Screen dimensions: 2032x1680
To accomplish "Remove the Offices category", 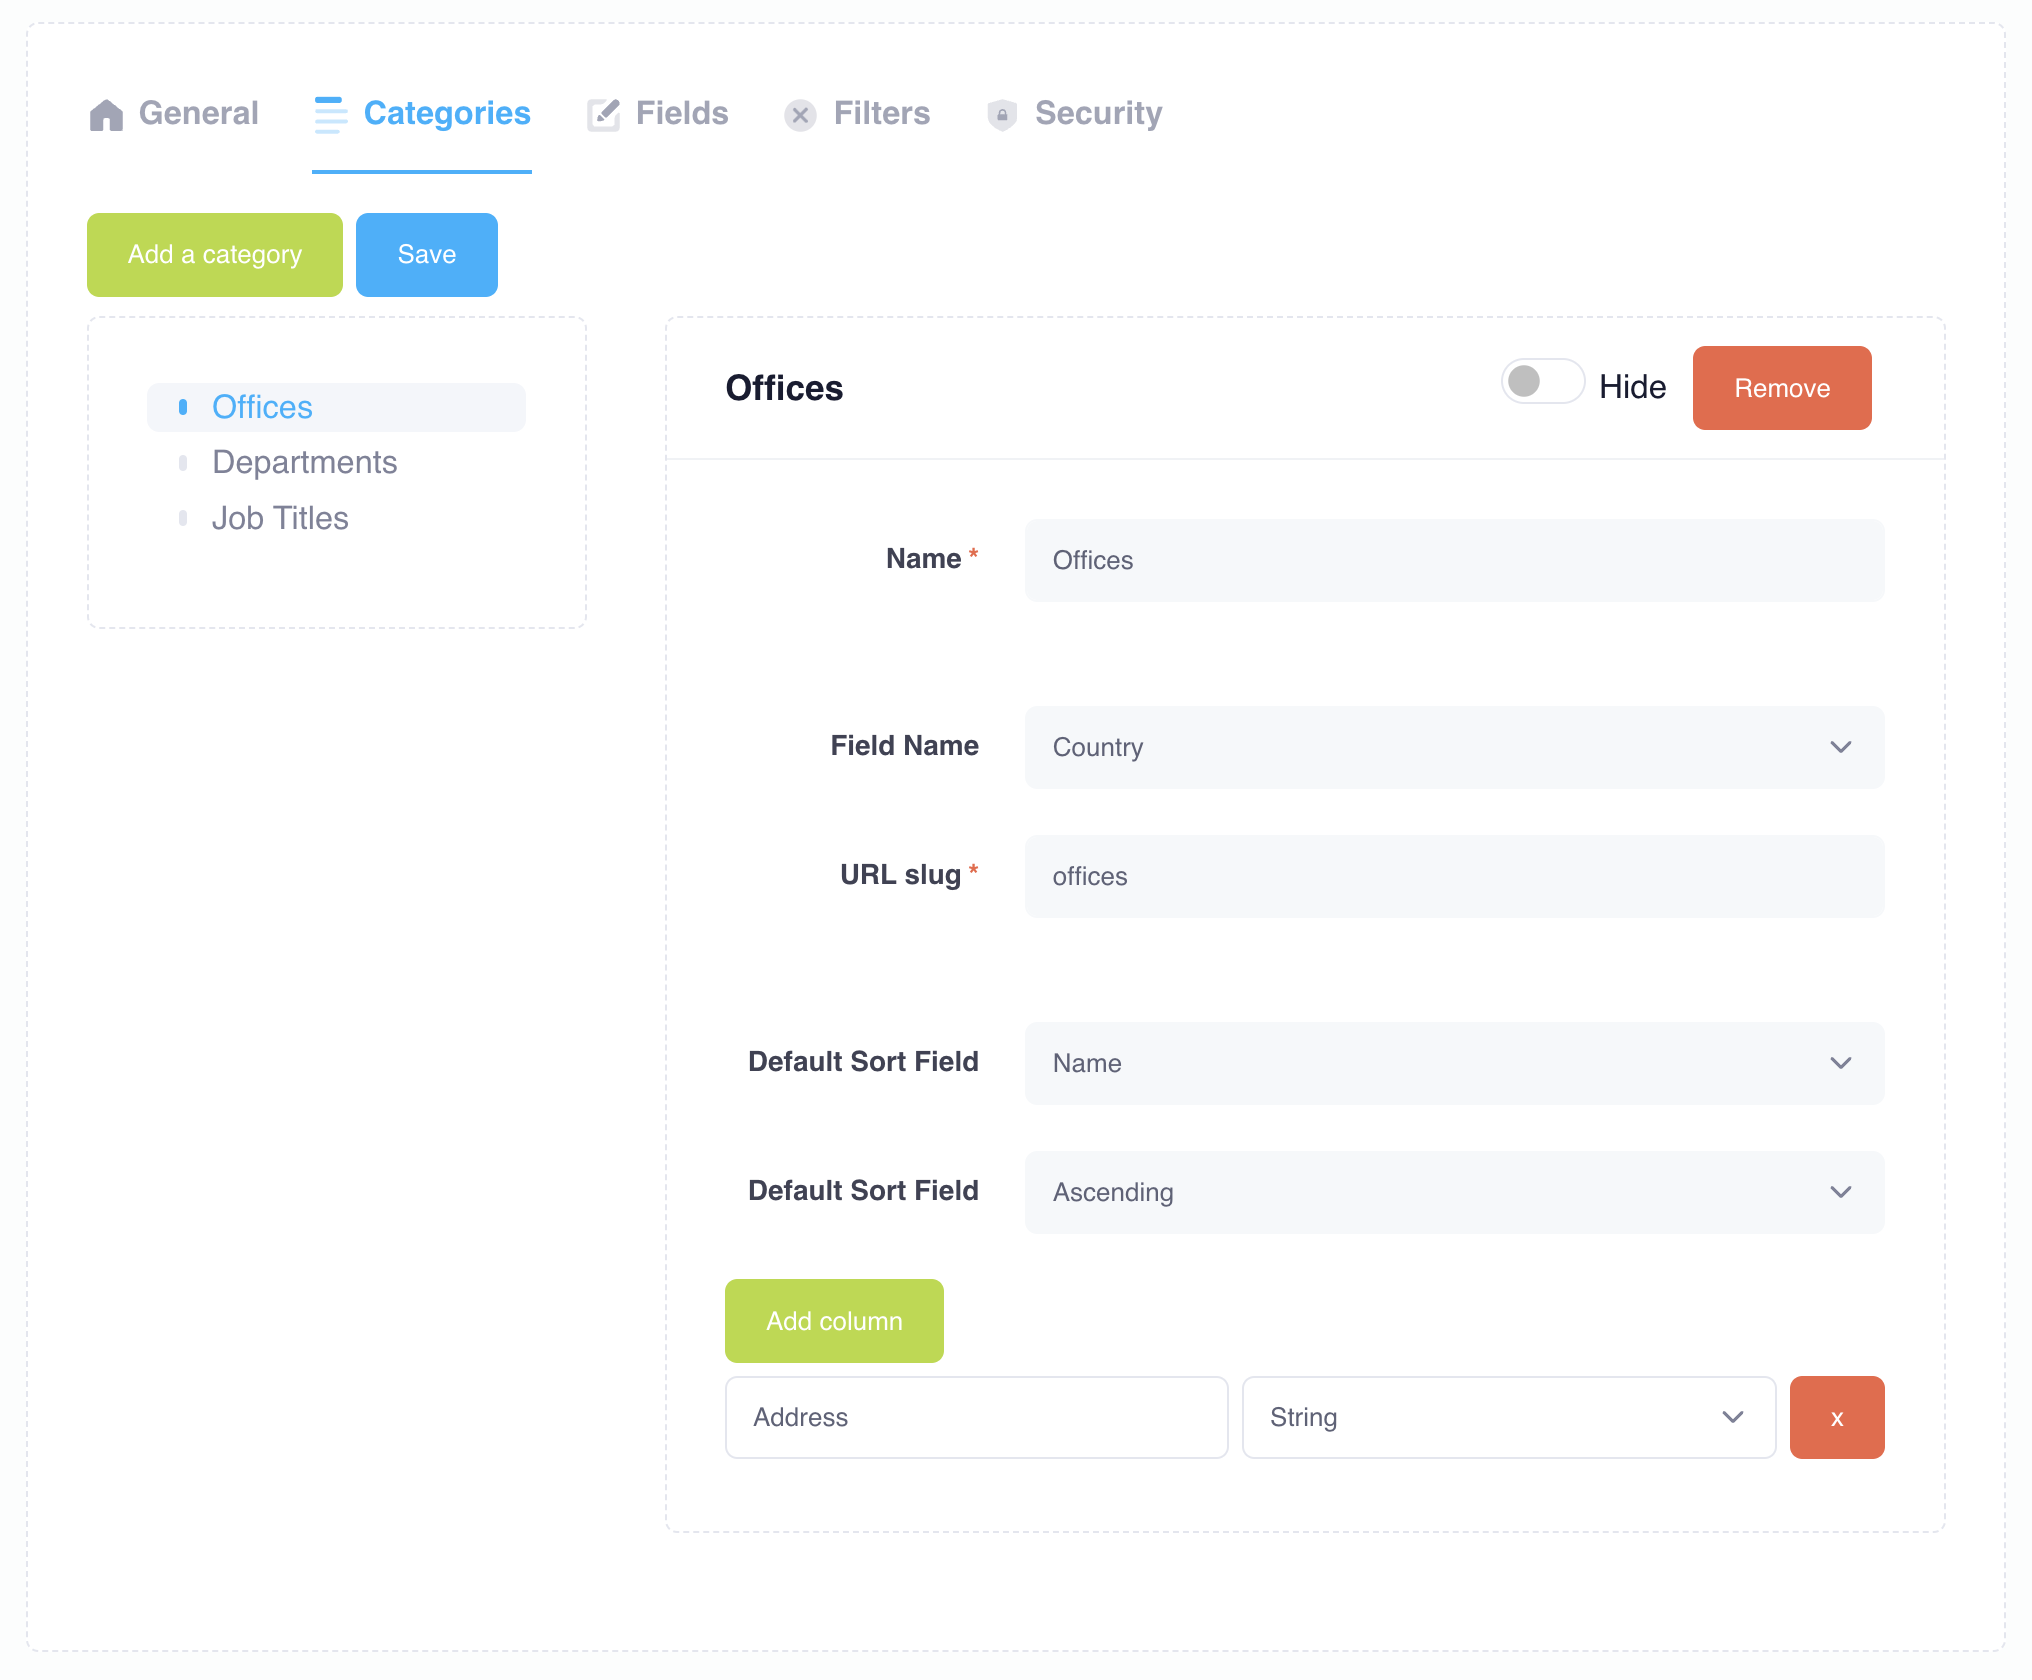I will (x=1782, y=388).
